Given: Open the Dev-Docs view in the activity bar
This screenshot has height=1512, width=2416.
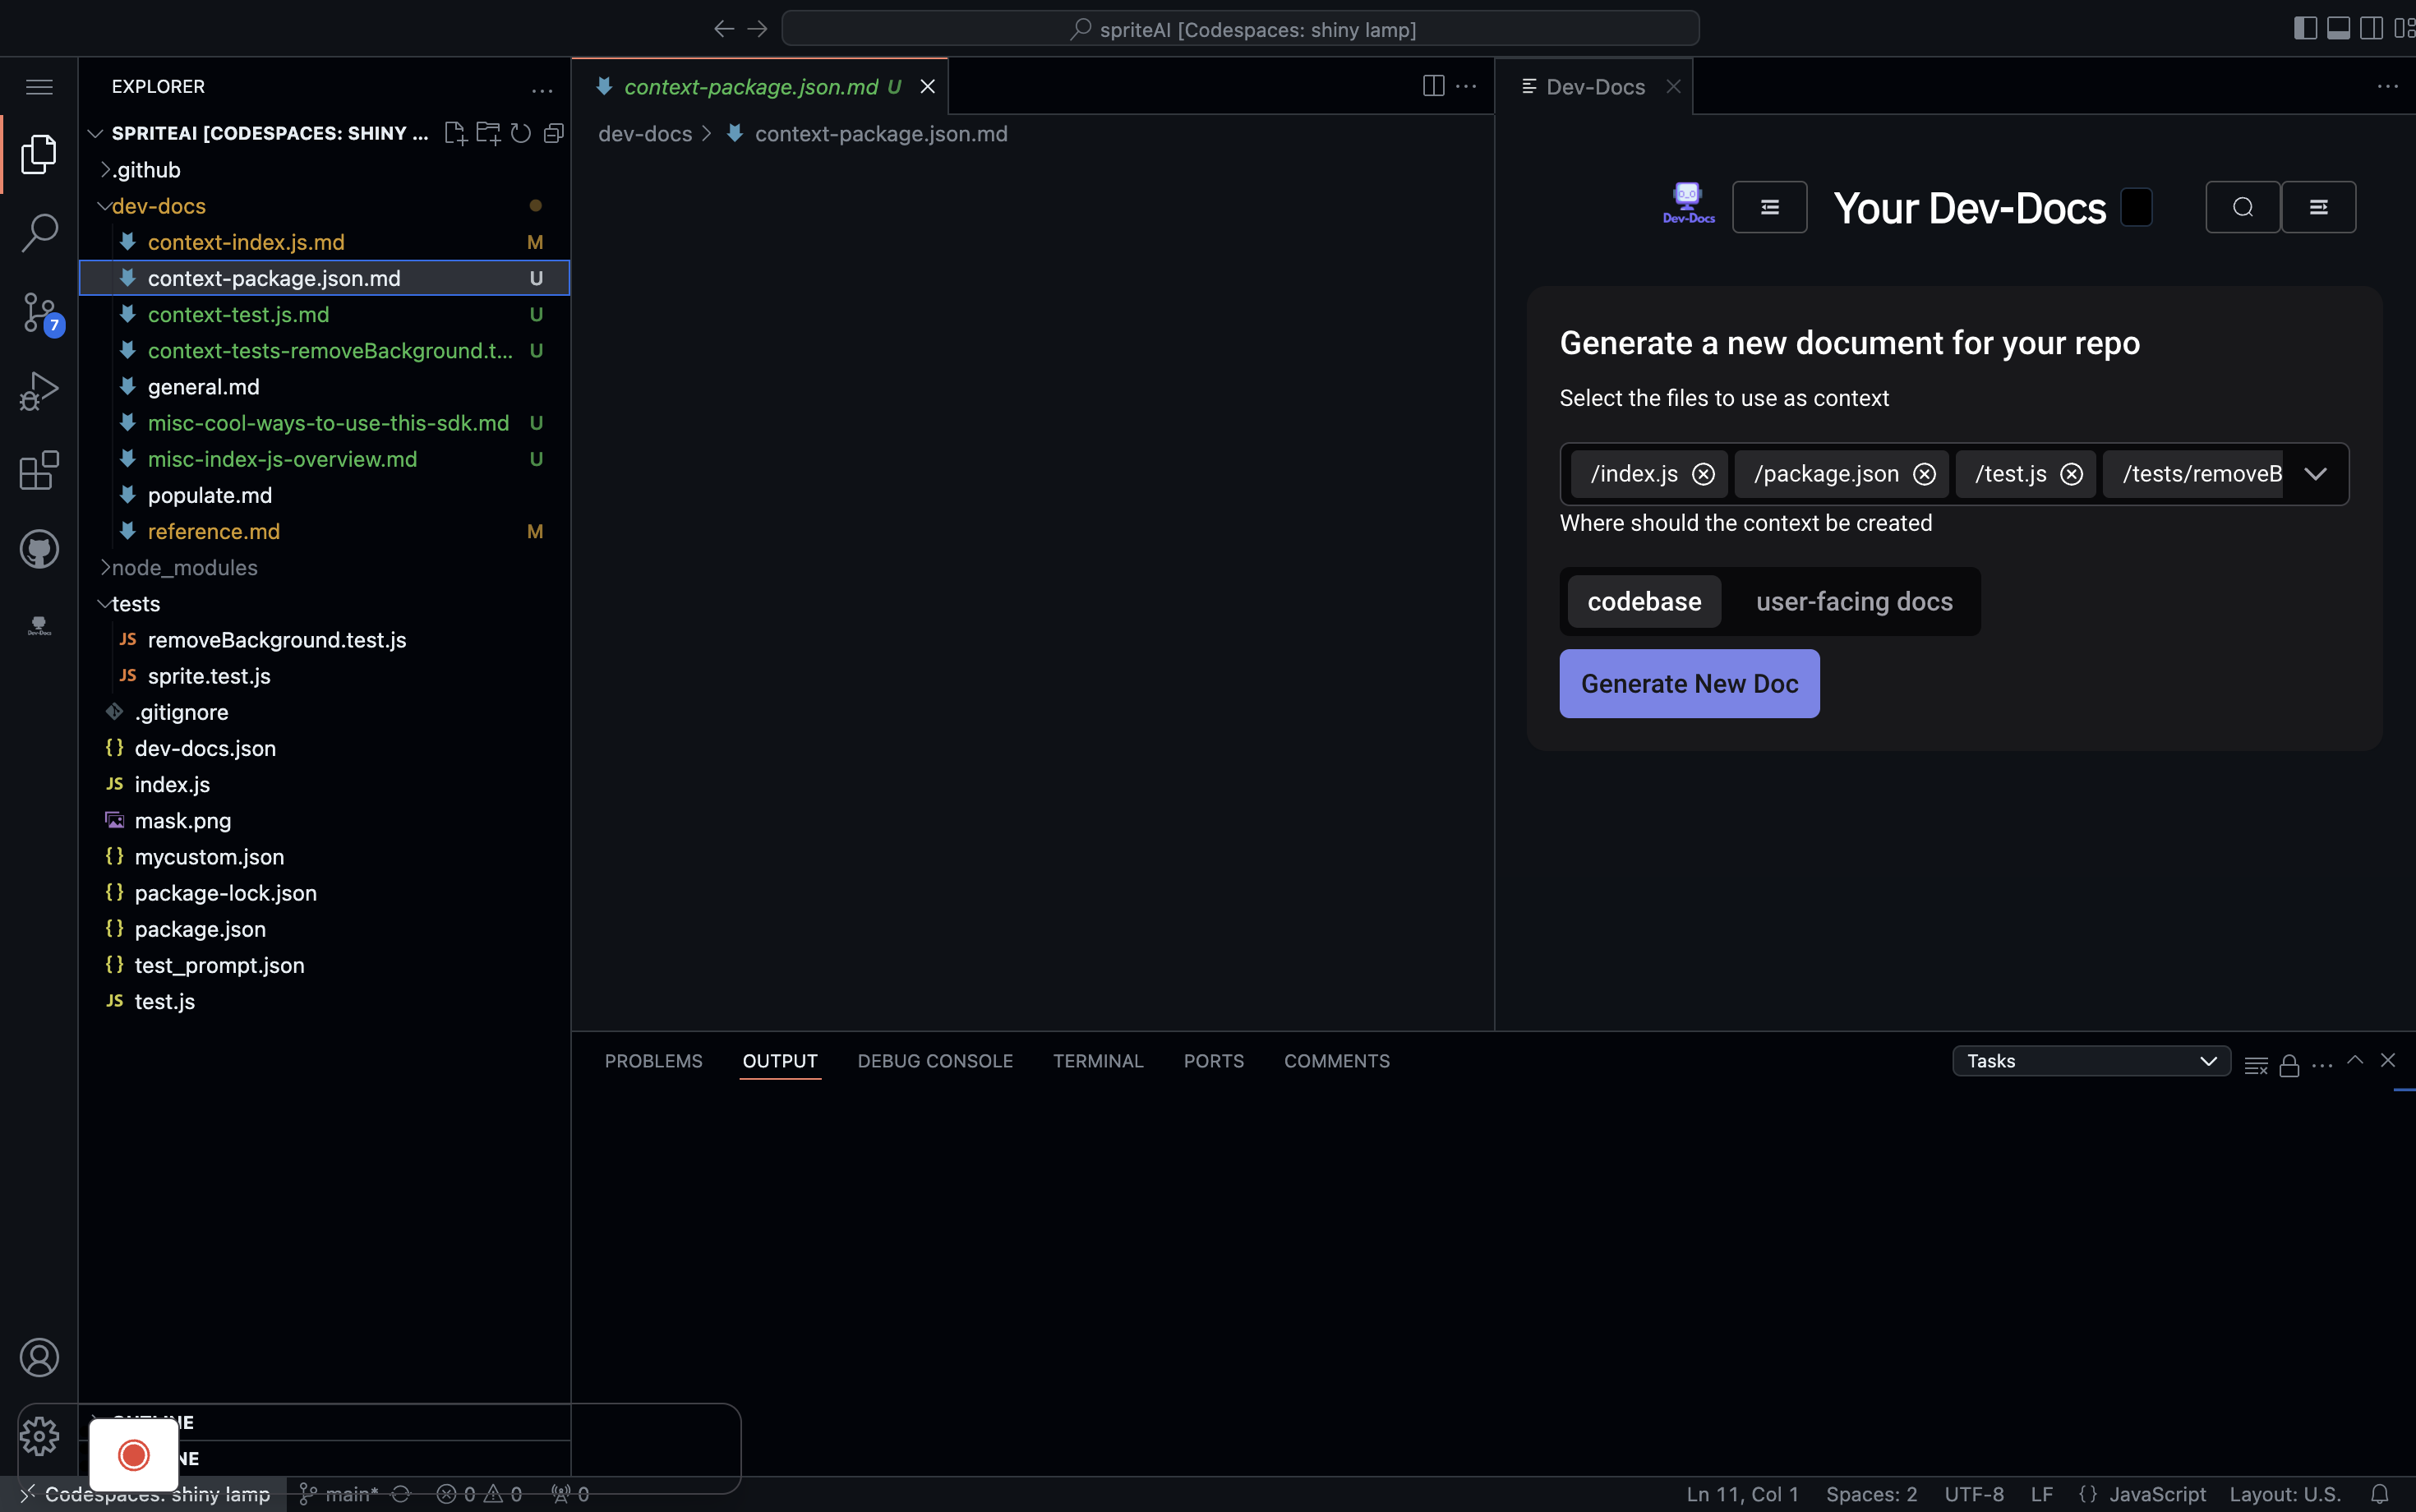Looking at the screenshot, I should pos(39,626).
